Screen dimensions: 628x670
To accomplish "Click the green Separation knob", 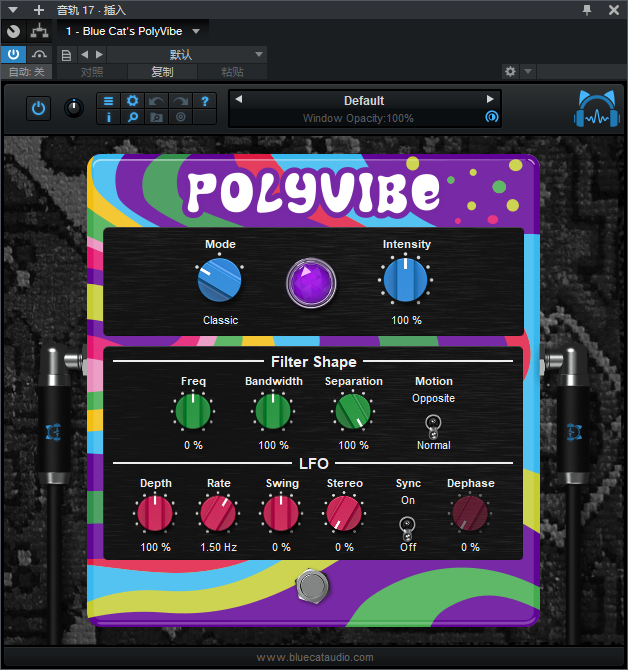I will (x=353, y=411).
